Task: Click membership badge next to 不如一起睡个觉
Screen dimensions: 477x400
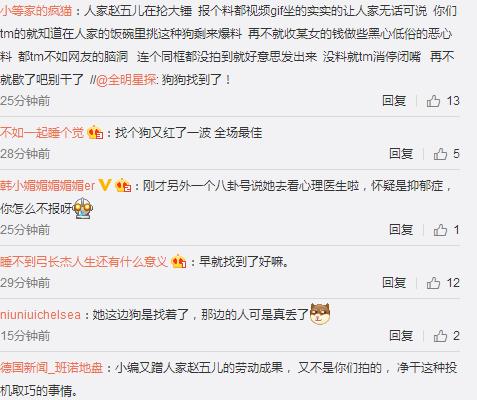Action: click(x=95, y=133)
